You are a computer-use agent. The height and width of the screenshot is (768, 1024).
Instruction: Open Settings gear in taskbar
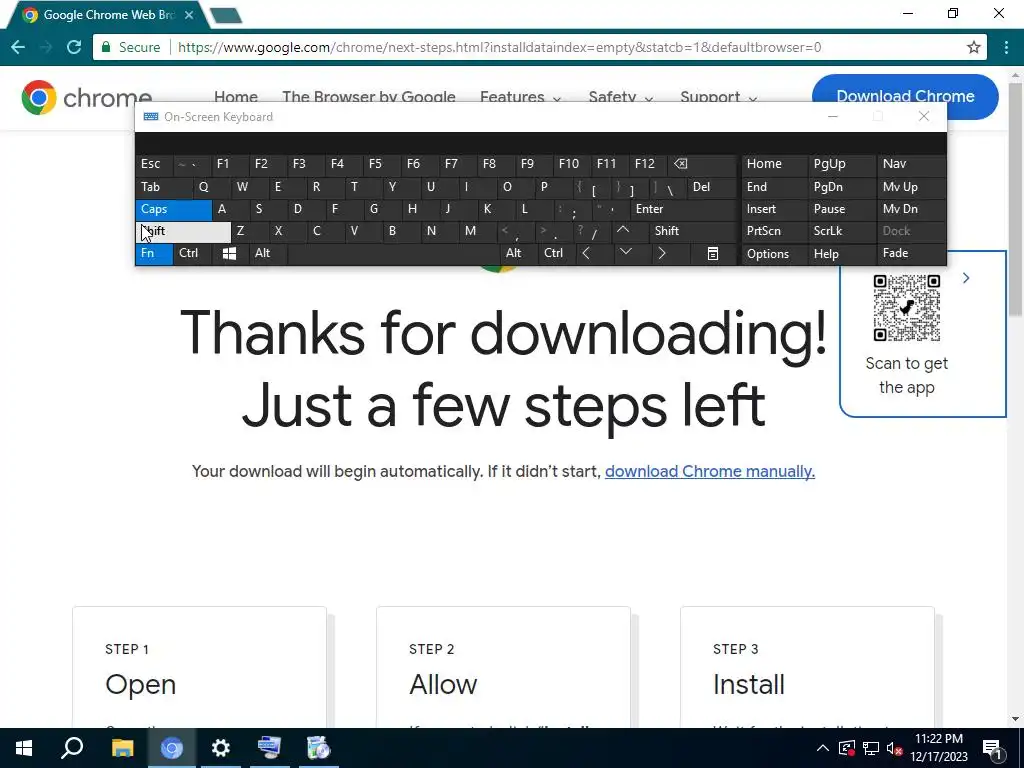[x=221, y=748]
